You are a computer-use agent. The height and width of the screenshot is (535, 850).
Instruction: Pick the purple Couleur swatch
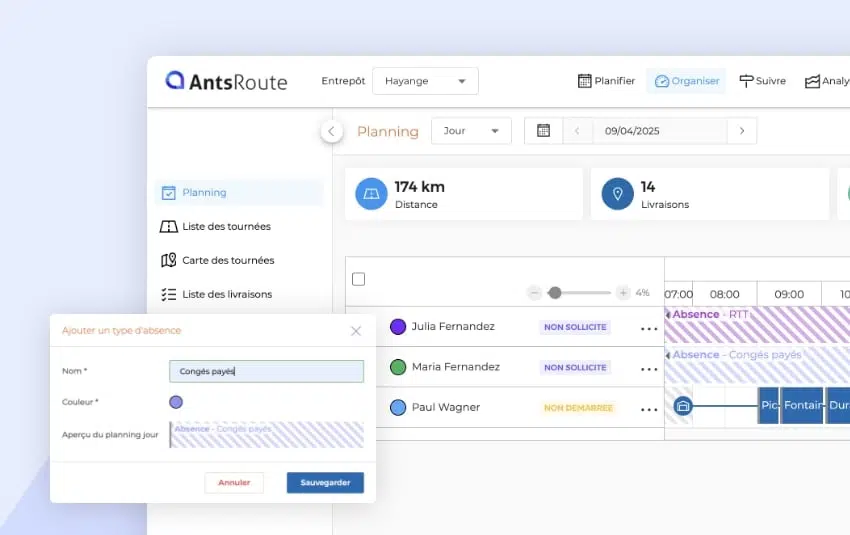[176, 402]
